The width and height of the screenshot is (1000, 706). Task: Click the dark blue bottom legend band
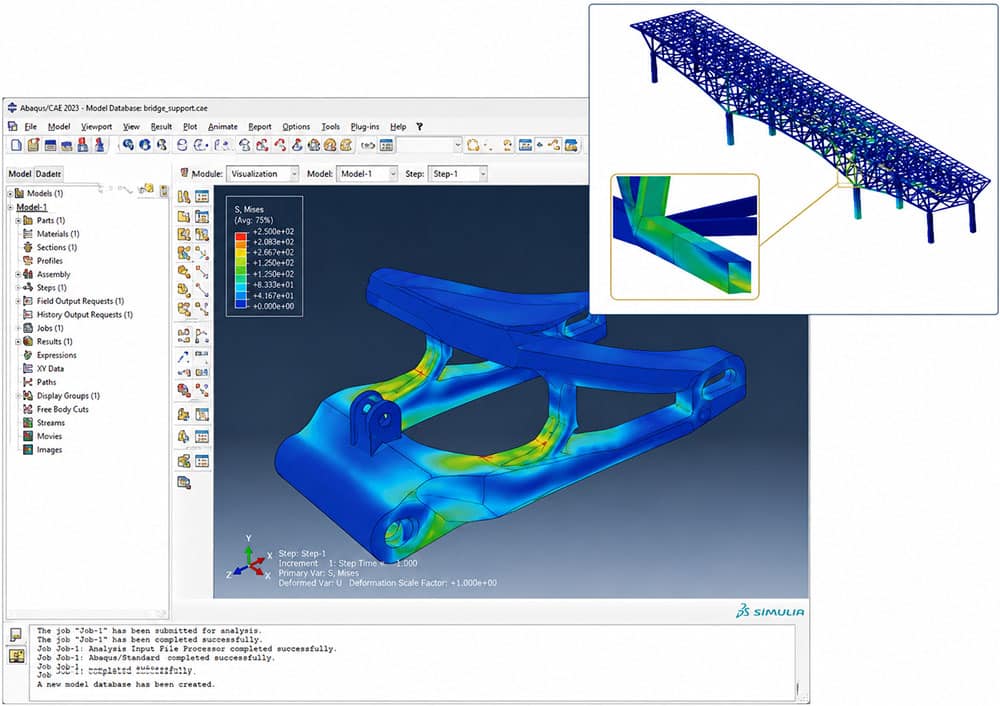pyautogui.click(x=240, y=305)
